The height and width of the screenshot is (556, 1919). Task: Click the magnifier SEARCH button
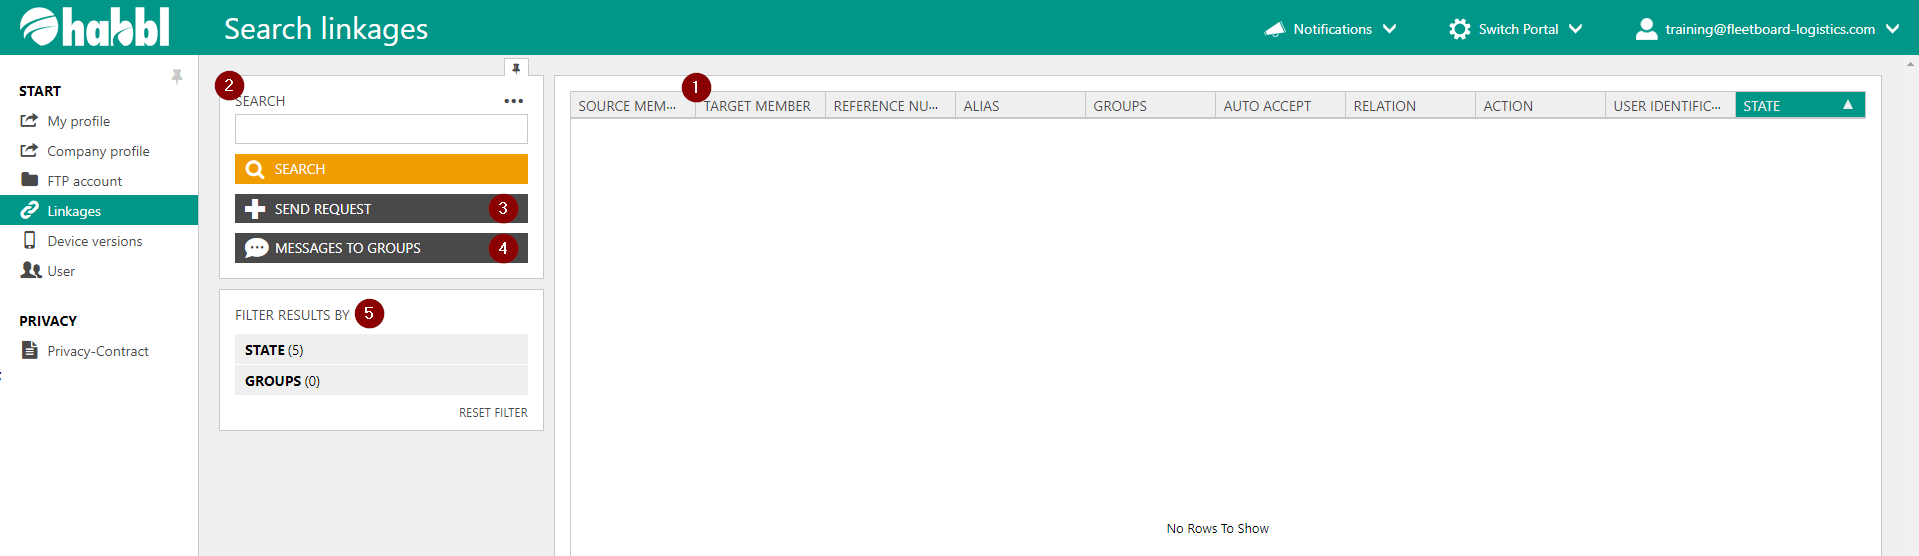[381, 169]
